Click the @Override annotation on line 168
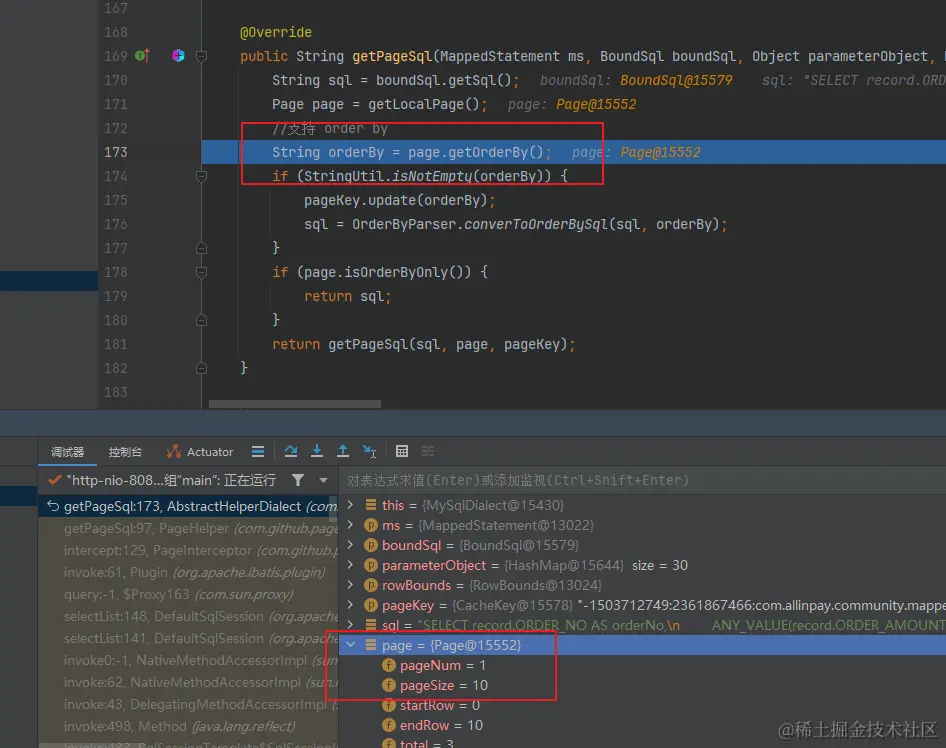 click(x=276, y=32)
